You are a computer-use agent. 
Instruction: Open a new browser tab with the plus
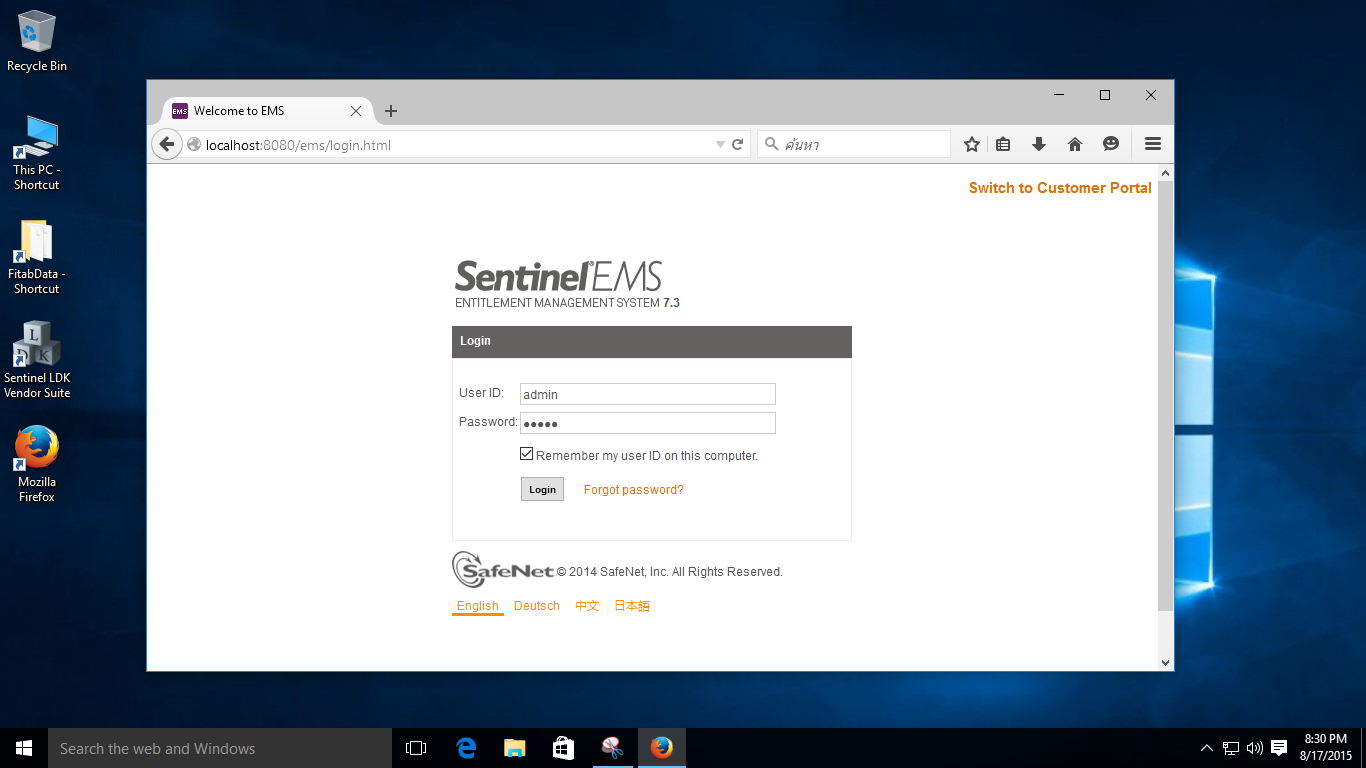390,111
